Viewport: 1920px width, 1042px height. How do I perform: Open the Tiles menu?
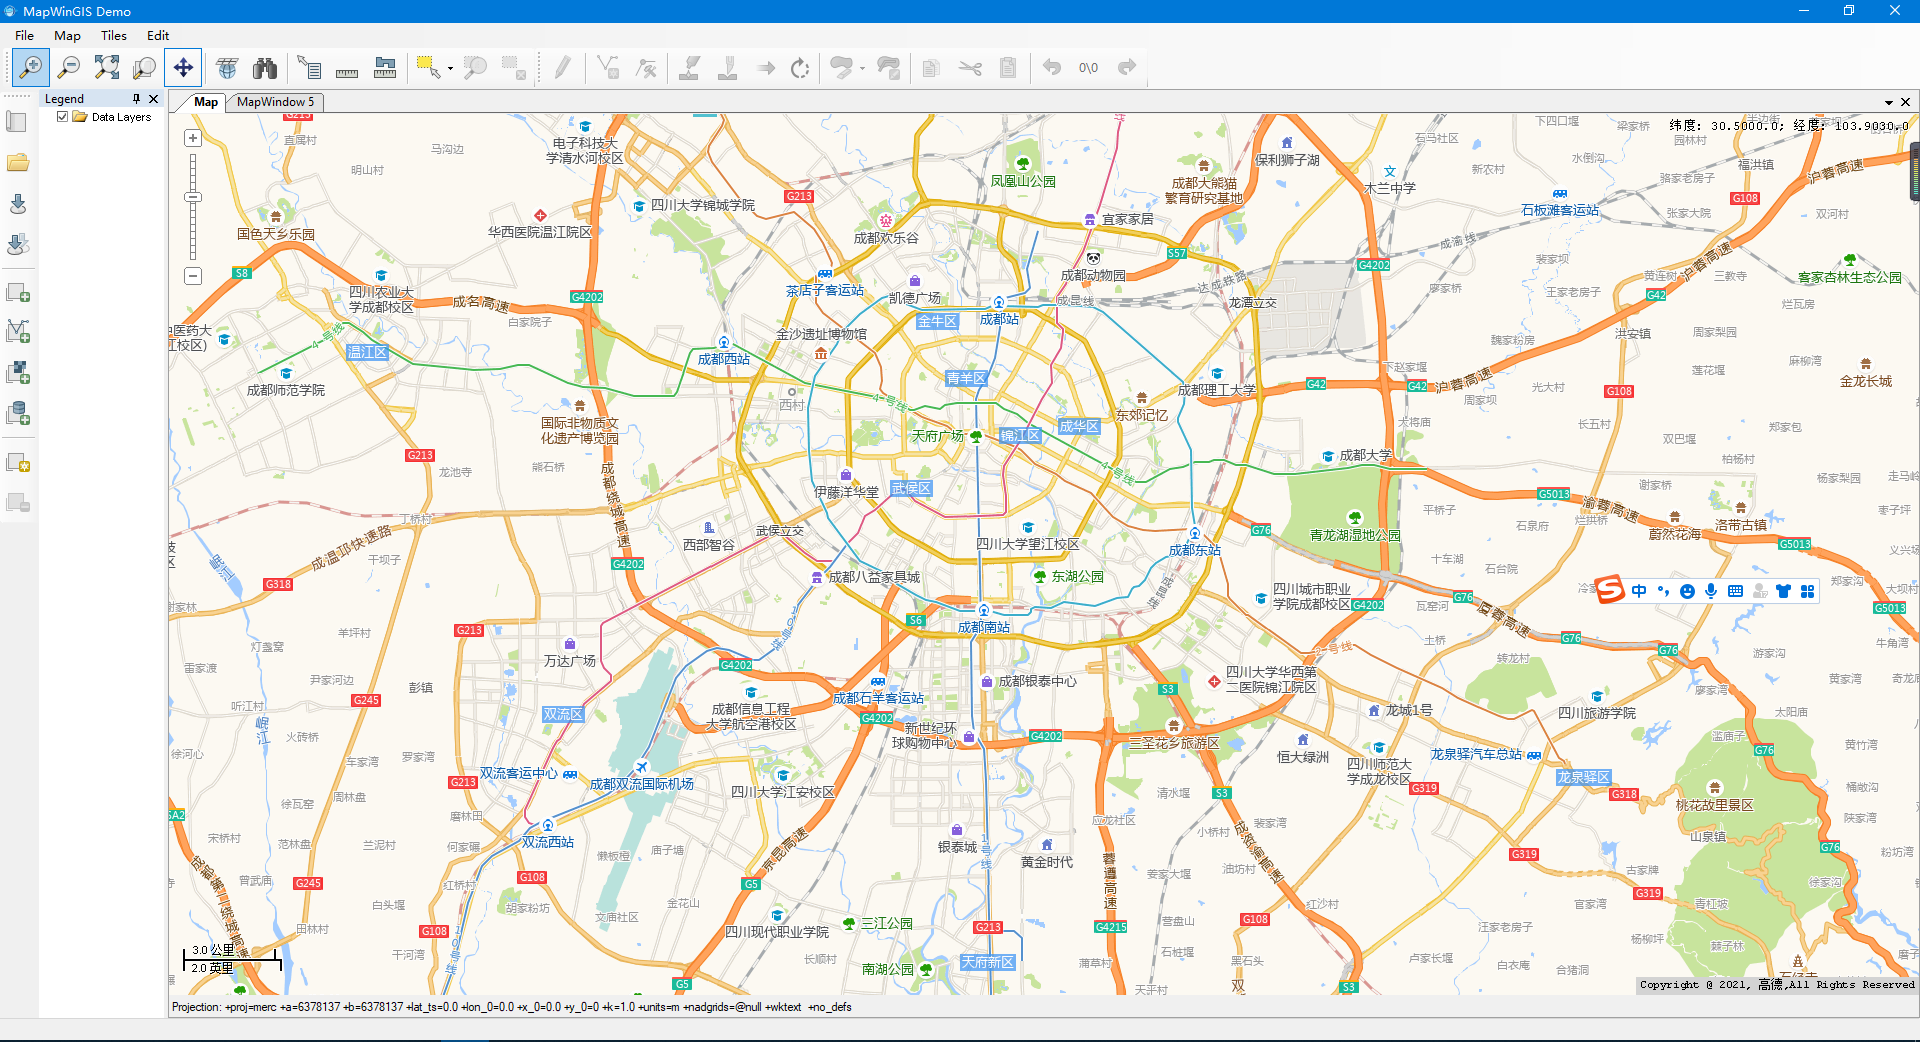[x=113, y=35]
